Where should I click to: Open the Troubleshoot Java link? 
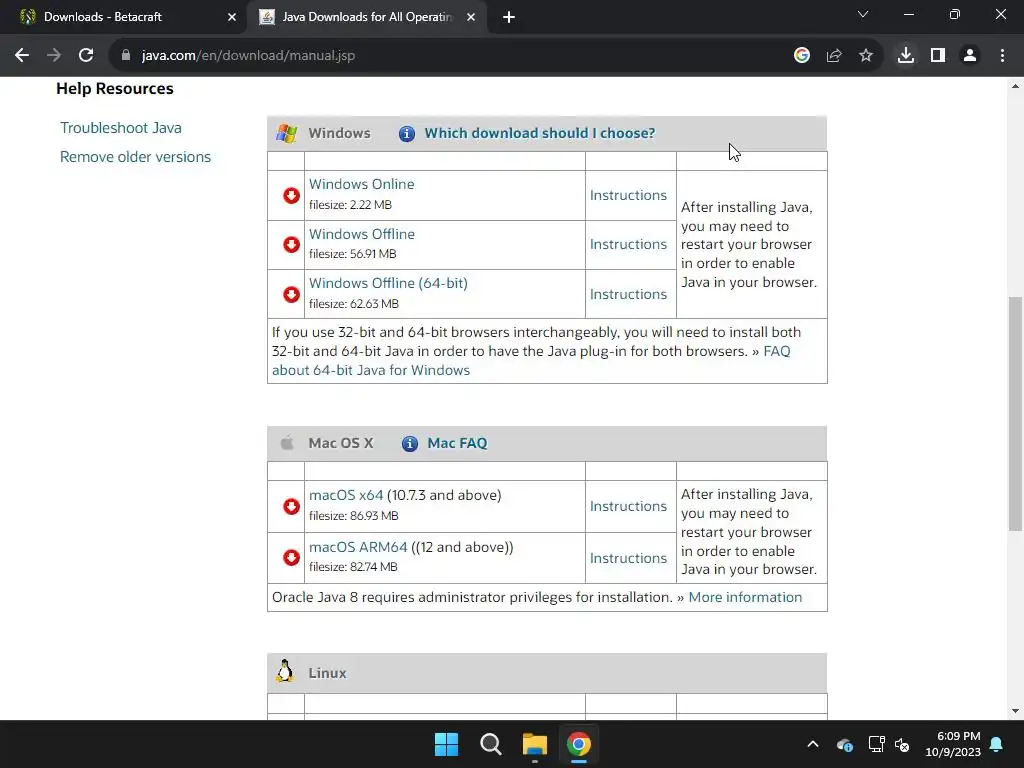click(x=121, y=128)
